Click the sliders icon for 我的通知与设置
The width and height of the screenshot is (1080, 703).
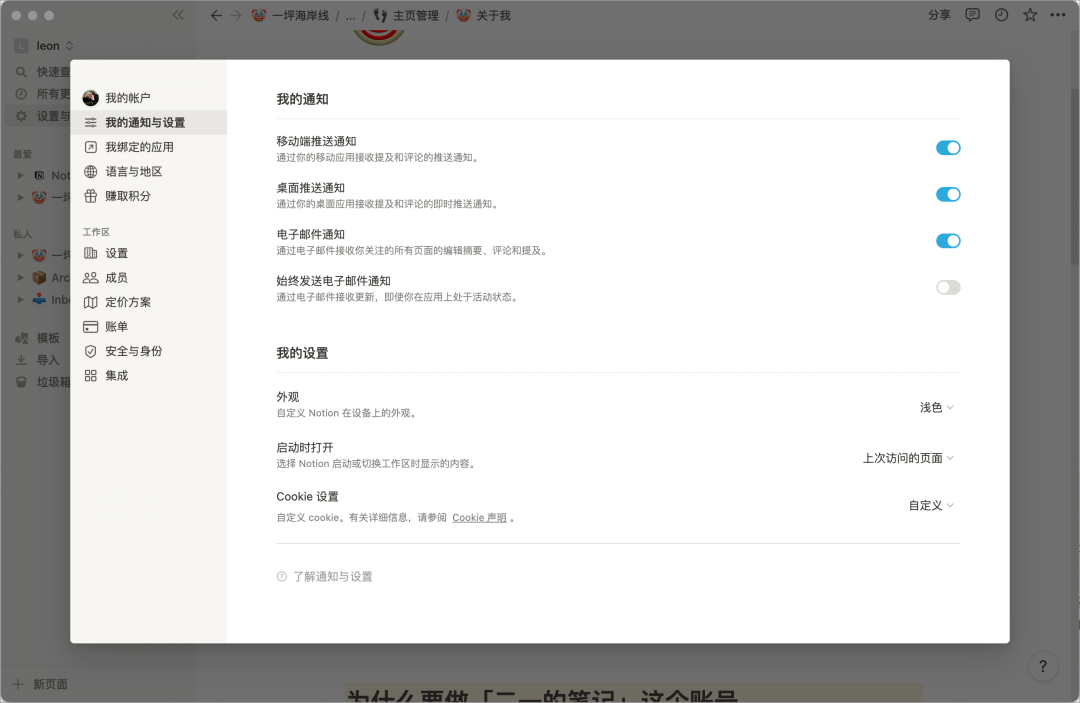(x=90, y=123)
